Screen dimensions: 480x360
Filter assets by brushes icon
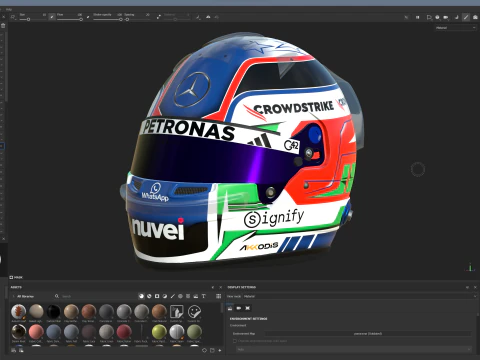click(173, 296)
